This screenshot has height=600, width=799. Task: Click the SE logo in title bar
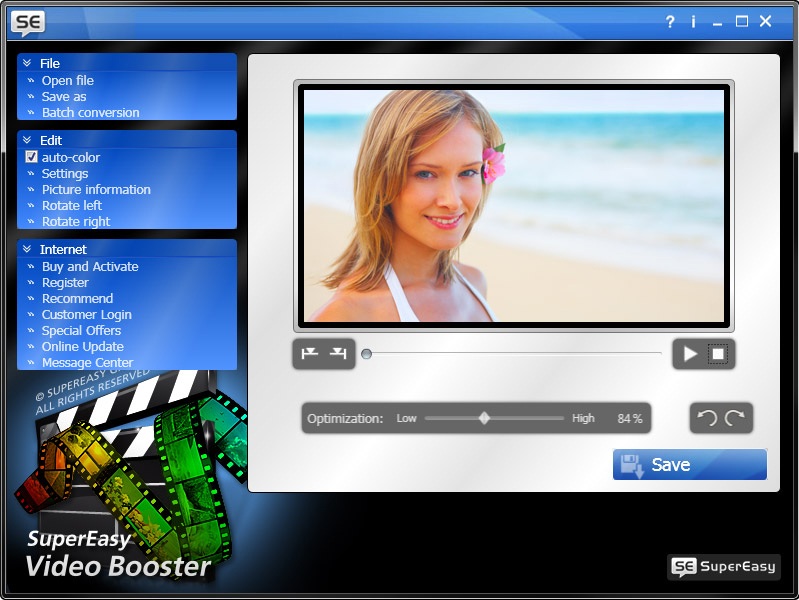[28, 21]
